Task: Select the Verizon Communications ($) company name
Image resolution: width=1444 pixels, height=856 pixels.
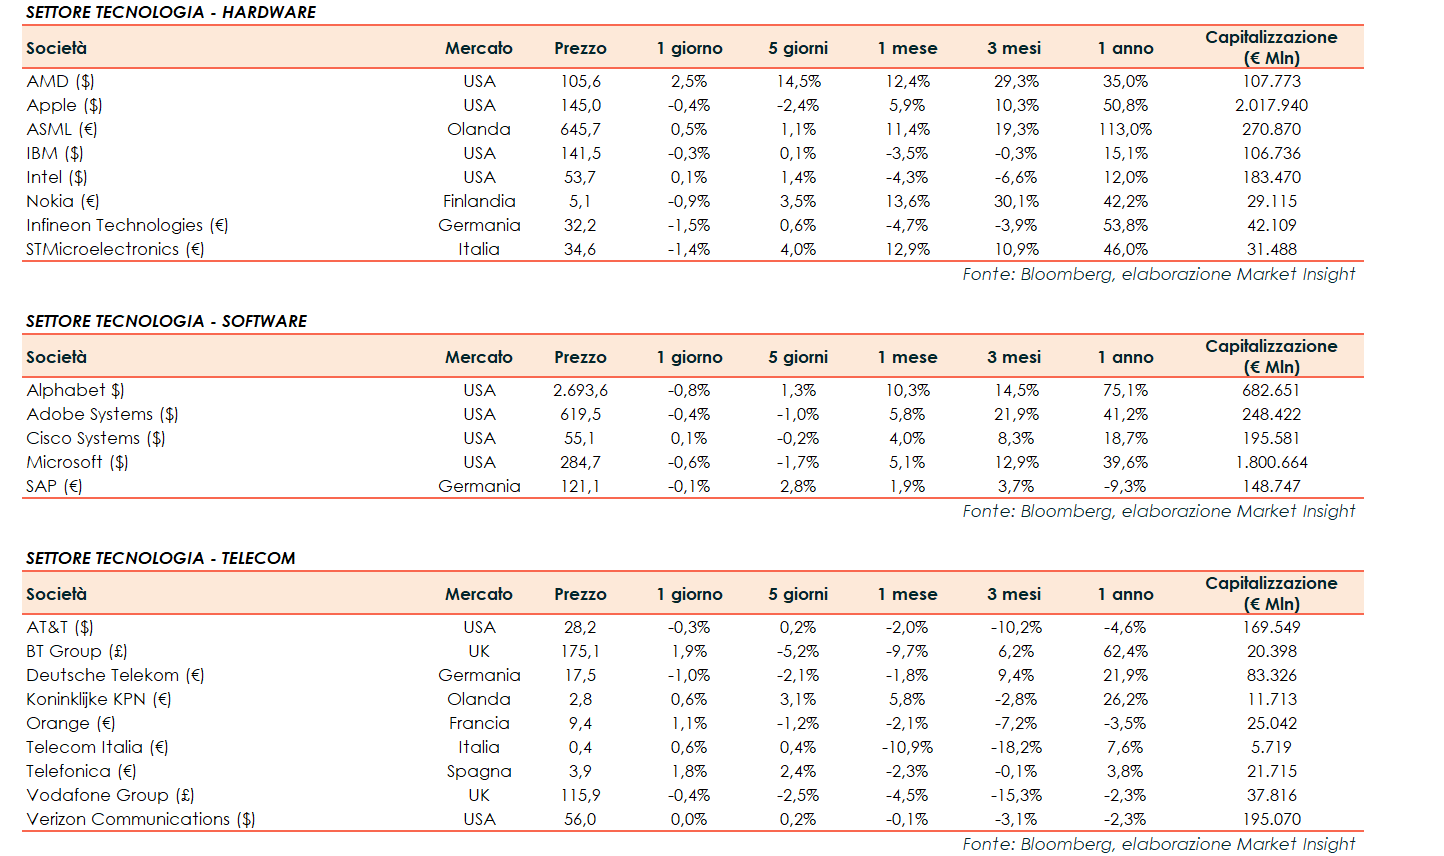Action: [x=141, y=819]
